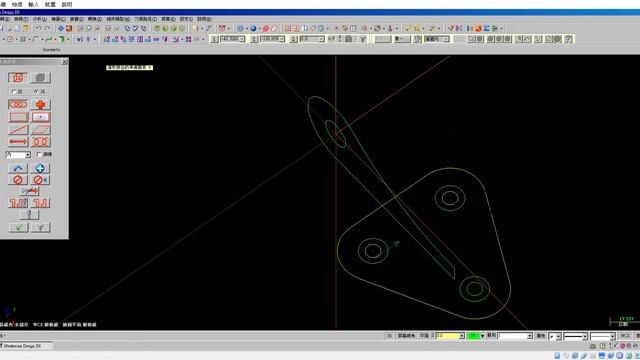This screenshot has width=640, height=360.
Task: Click the Unselect red prohibition button
Action: click(18, 180)
